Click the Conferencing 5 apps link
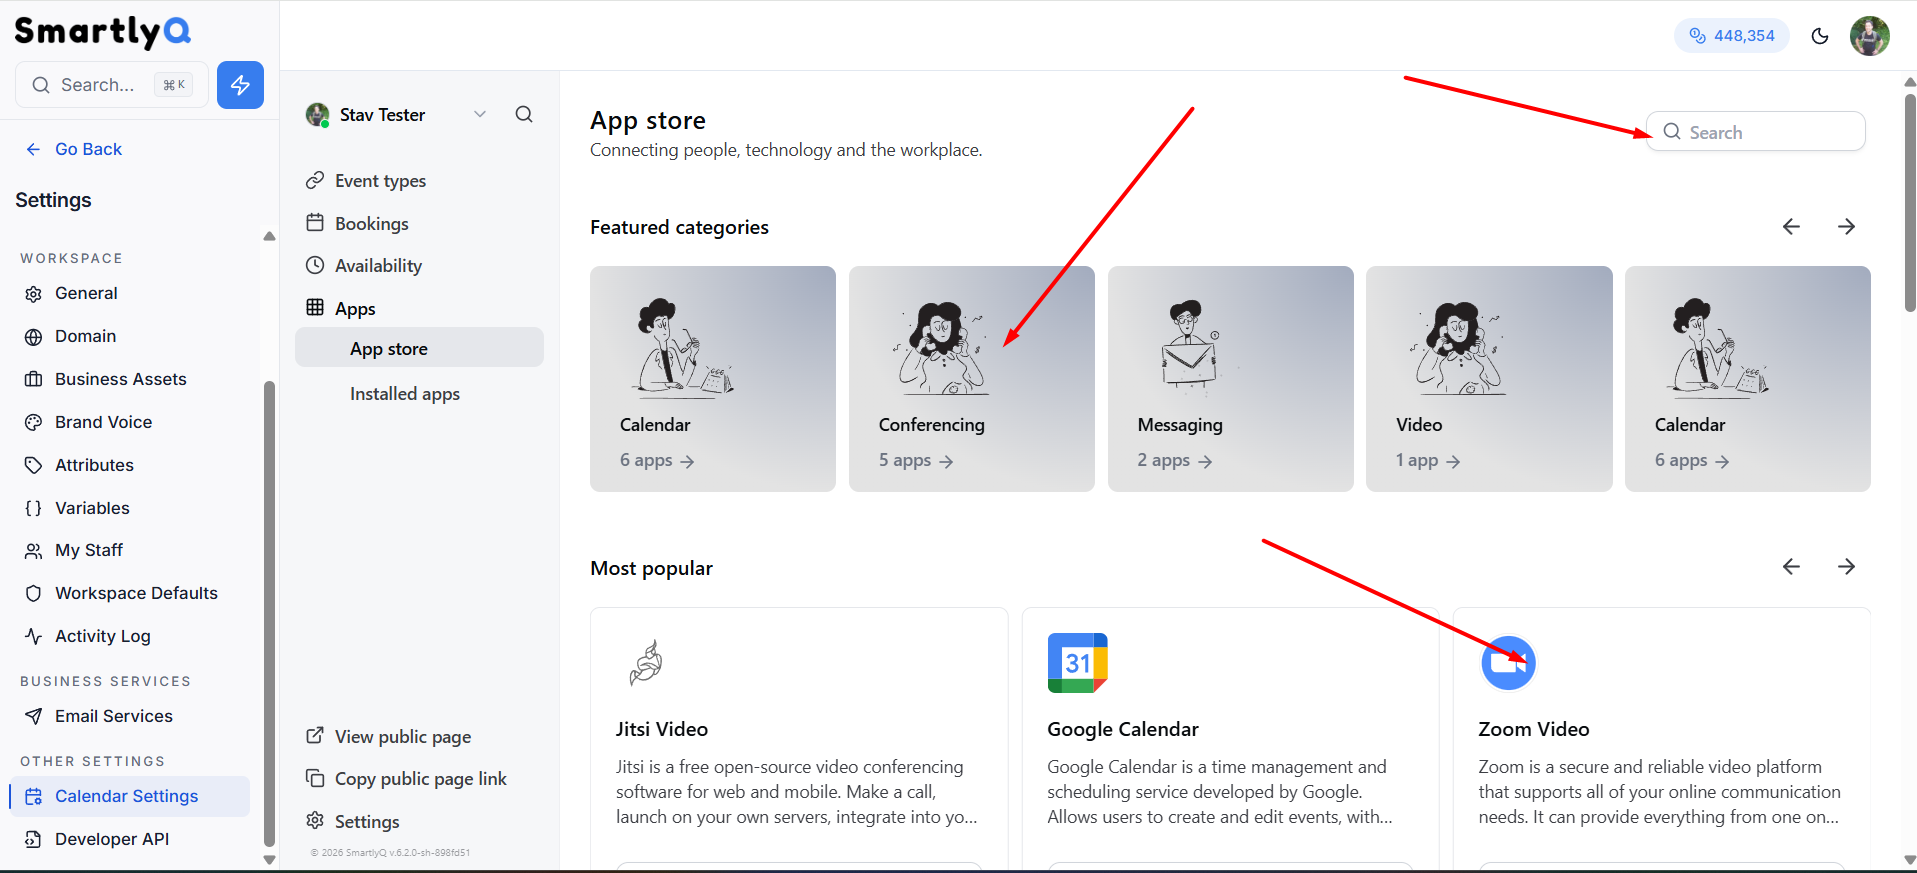This screenshot has width=1917, height=873. [915, 461]
